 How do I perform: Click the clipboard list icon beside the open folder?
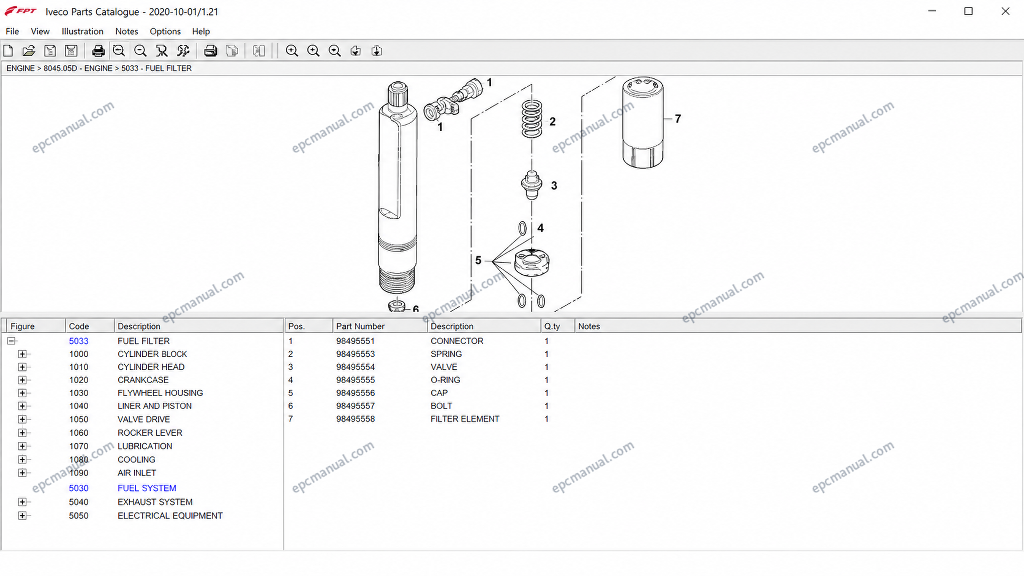tap(50, 51)
